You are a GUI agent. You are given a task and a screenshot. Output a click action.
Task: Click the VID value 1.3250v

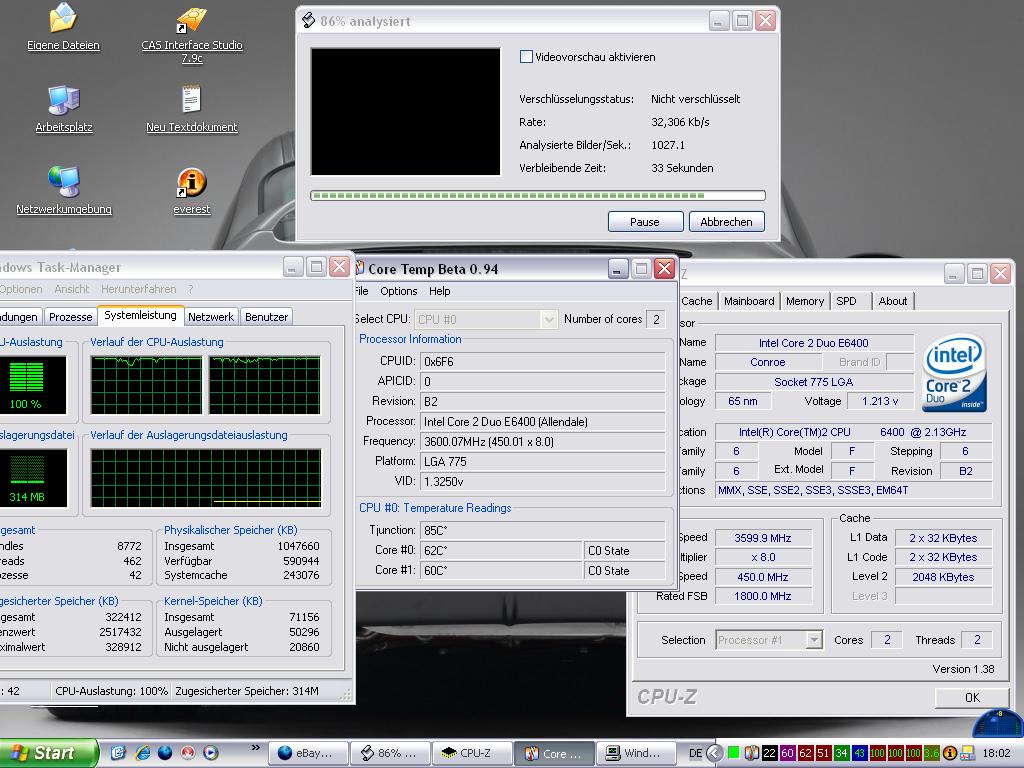coord(543,482)
